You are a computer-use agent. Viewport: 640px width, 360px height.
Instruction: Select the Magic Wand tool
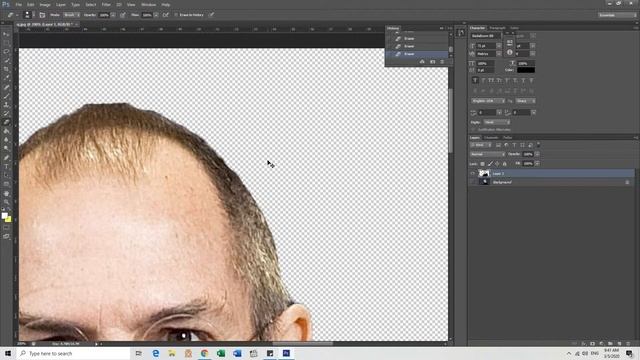coord(6,60)
